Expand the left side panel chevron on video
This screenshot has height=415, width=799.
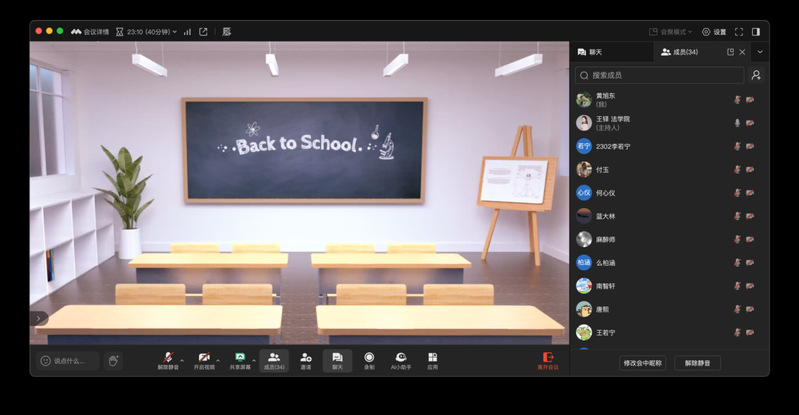pos(39,318)
